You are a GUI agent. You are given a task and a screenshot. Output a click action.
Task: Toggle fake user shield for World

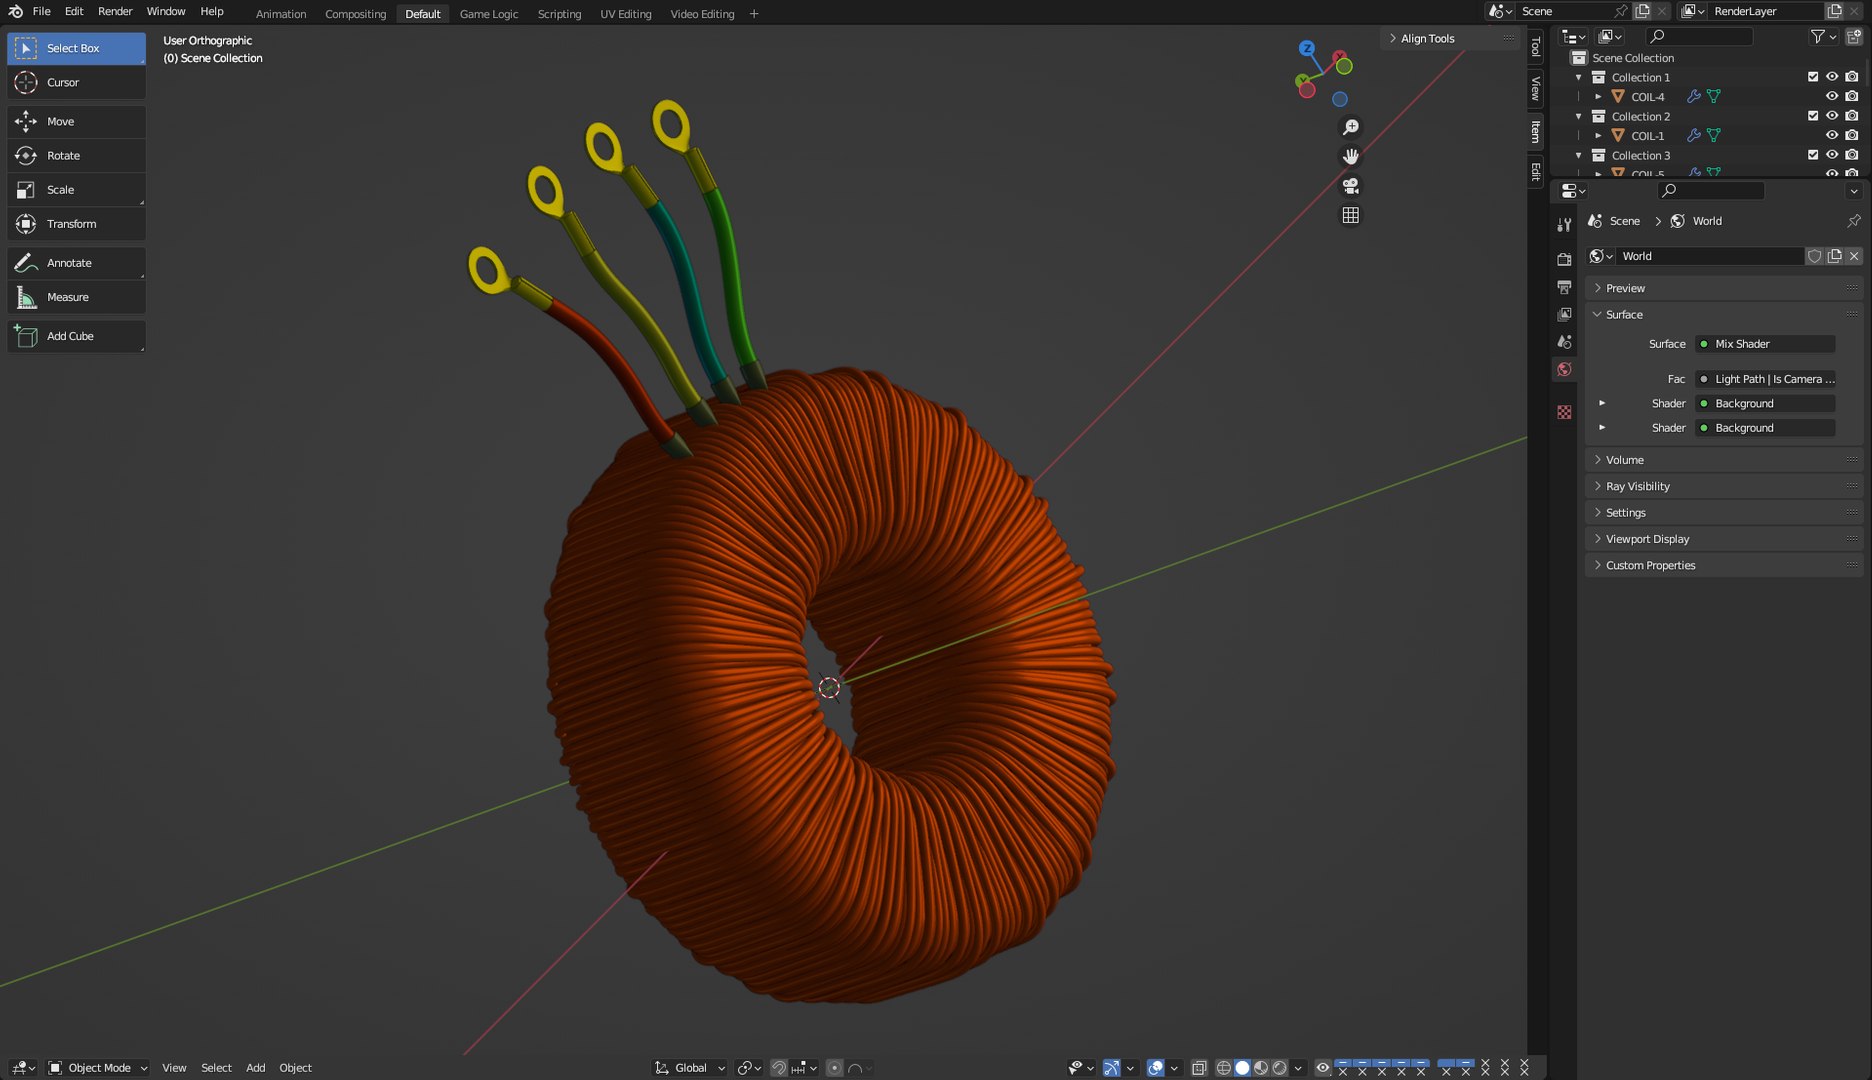(1814, 256)
